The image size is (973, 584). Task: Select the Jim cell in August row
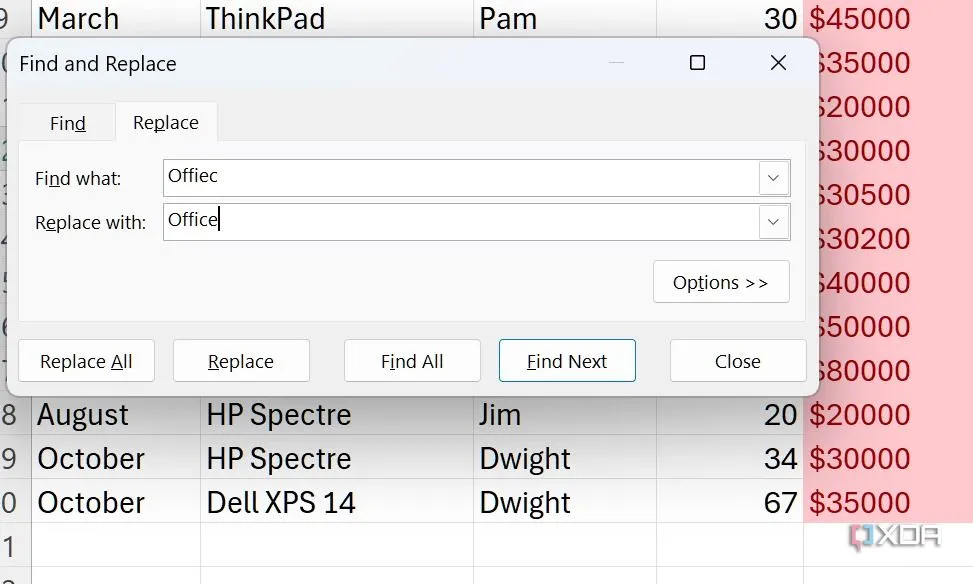(564, 415)
